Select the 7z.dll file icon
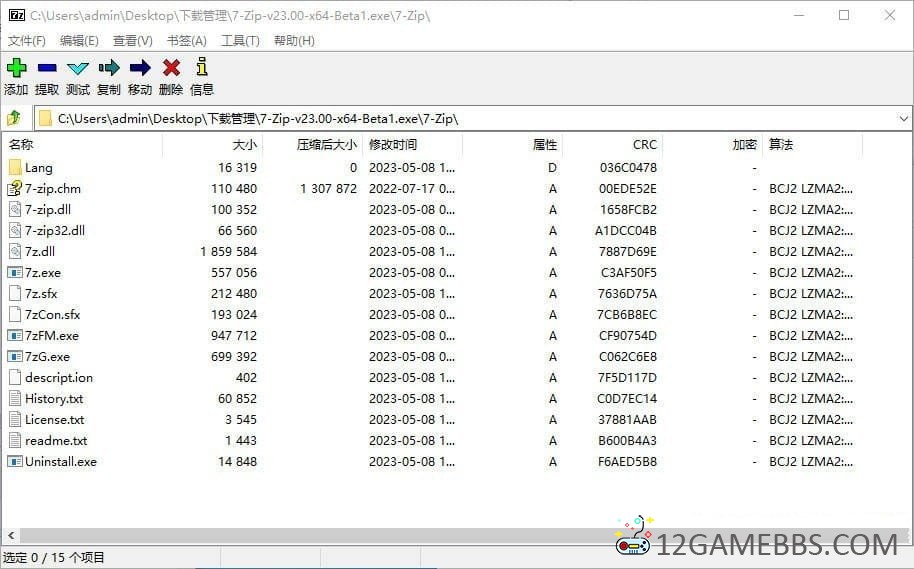Viewport: 914px width, 569px height. (15, 251)
